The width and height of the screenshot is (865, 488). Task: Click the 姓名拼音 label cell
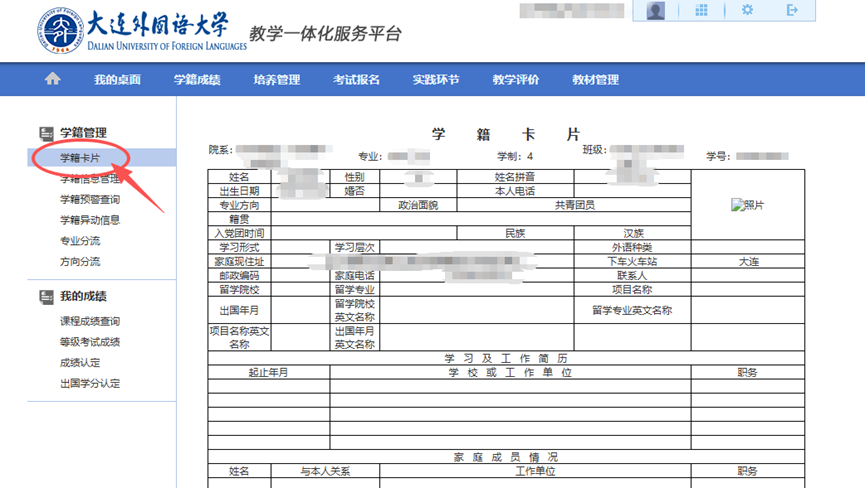click(x=515, y=177)
